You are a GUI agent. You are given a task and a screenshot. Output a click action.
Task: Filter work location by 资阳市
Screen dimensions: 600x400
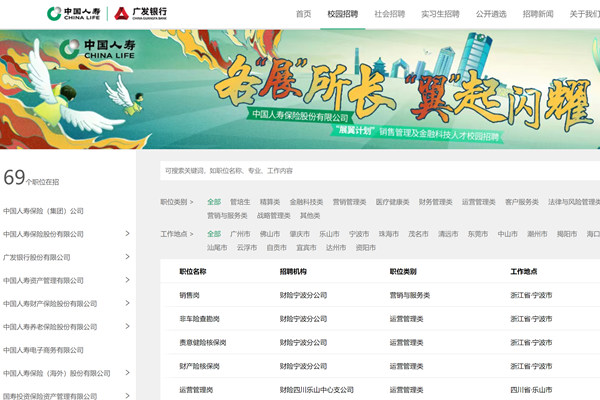click(366, 248)
